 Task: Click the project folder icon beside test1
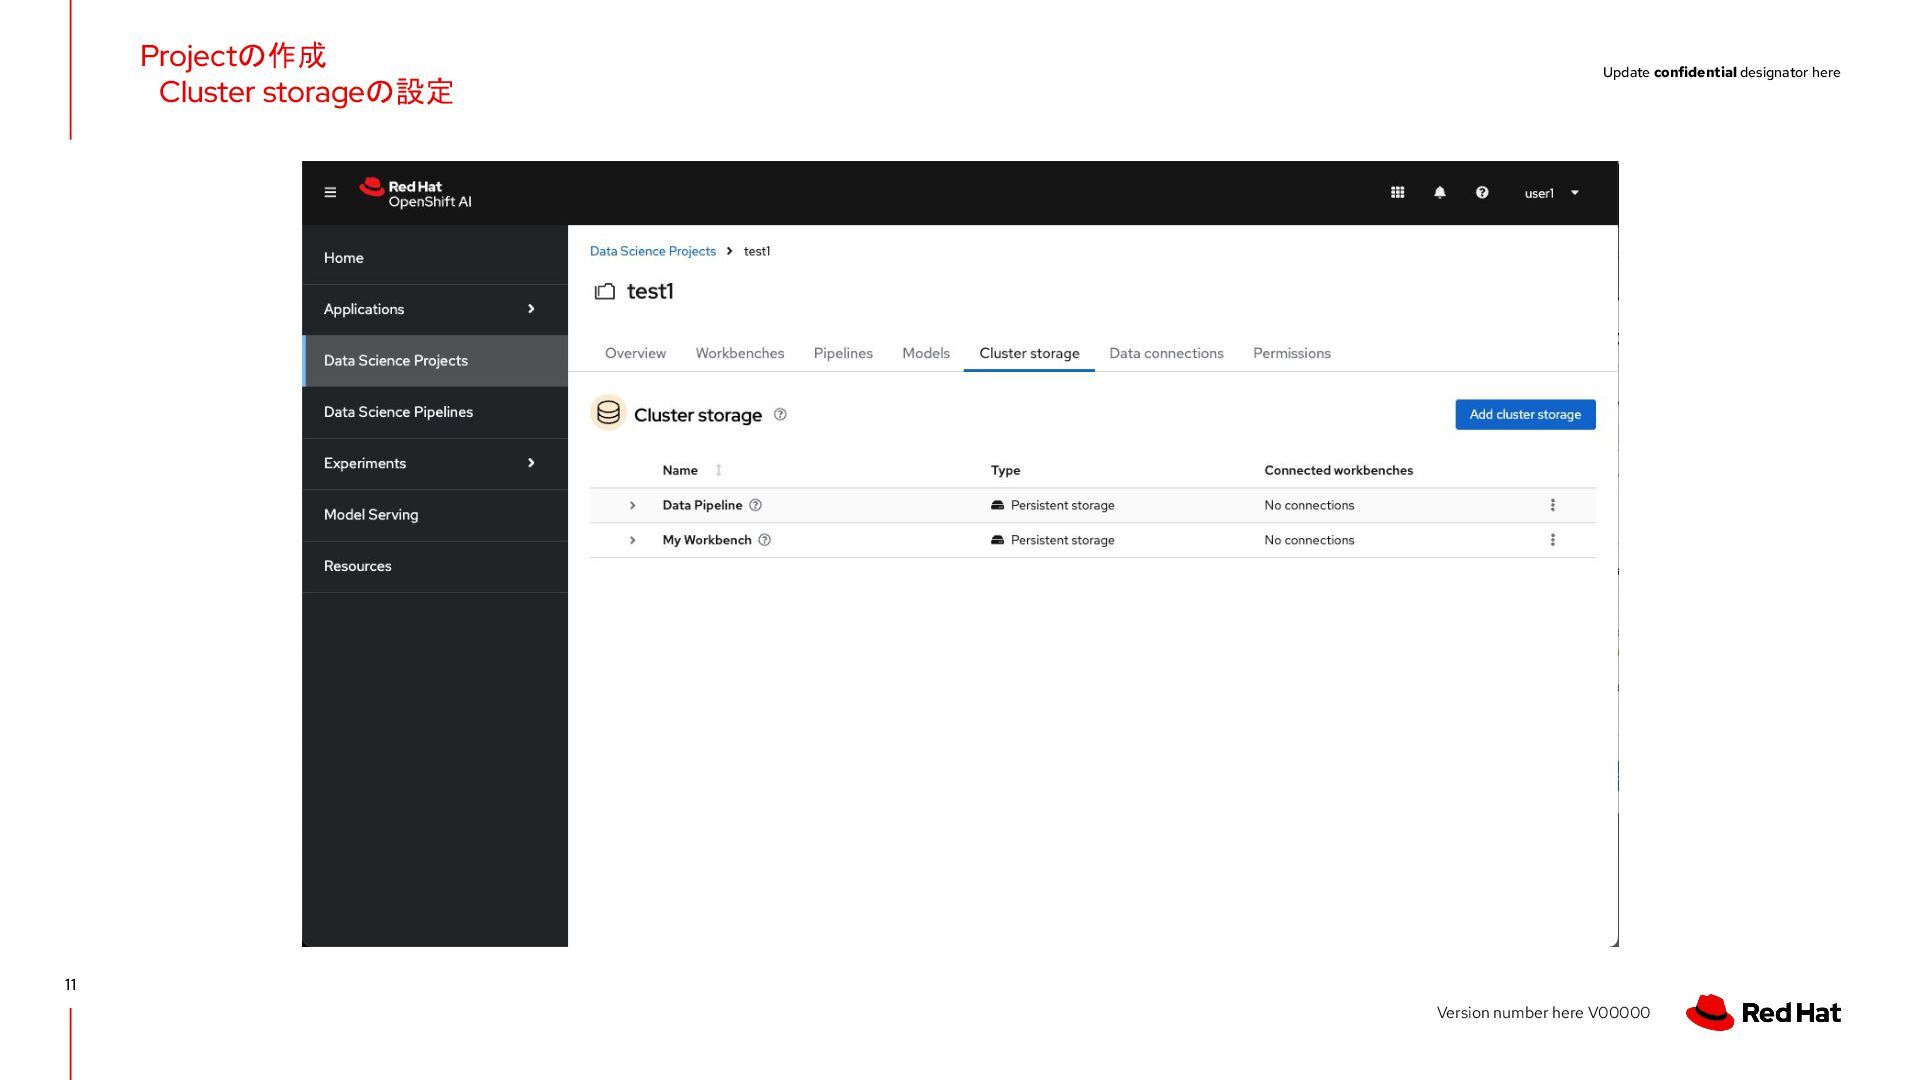click(x=605, y=292)
